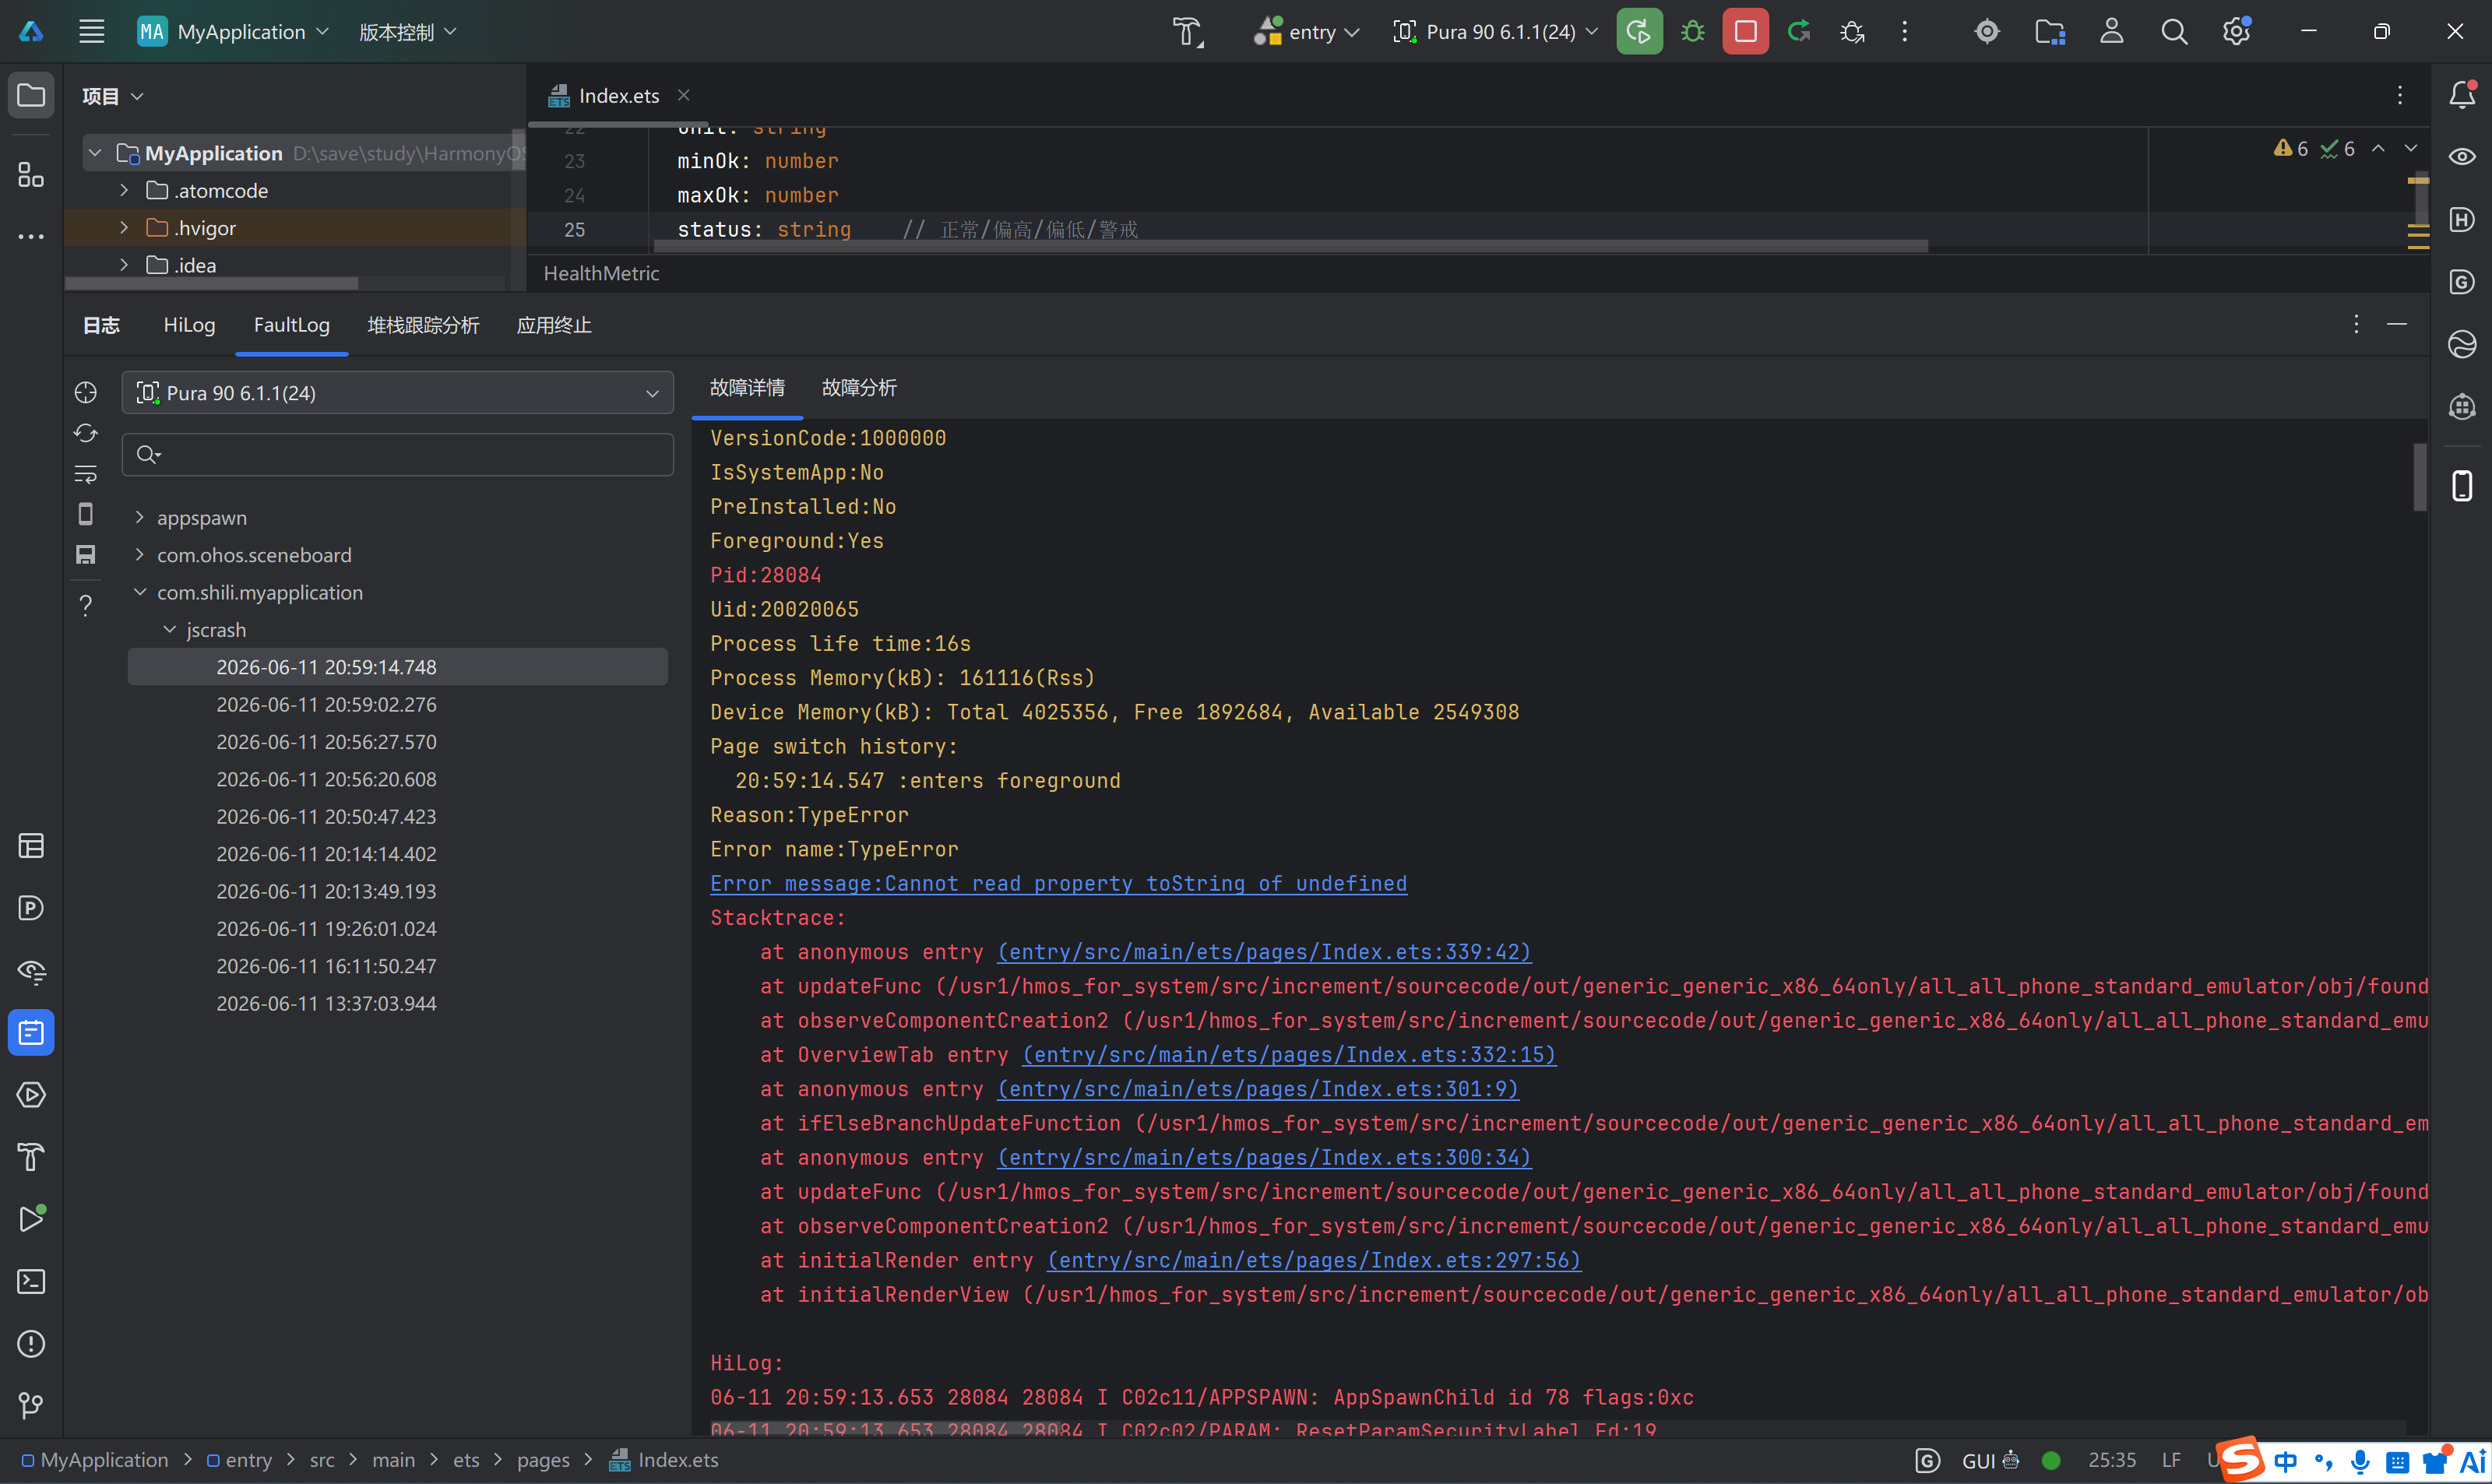This screenshot has width=2492, height=1484.
Task: Expand com.ohos.sceneboard node
Action: coord(139,554)
